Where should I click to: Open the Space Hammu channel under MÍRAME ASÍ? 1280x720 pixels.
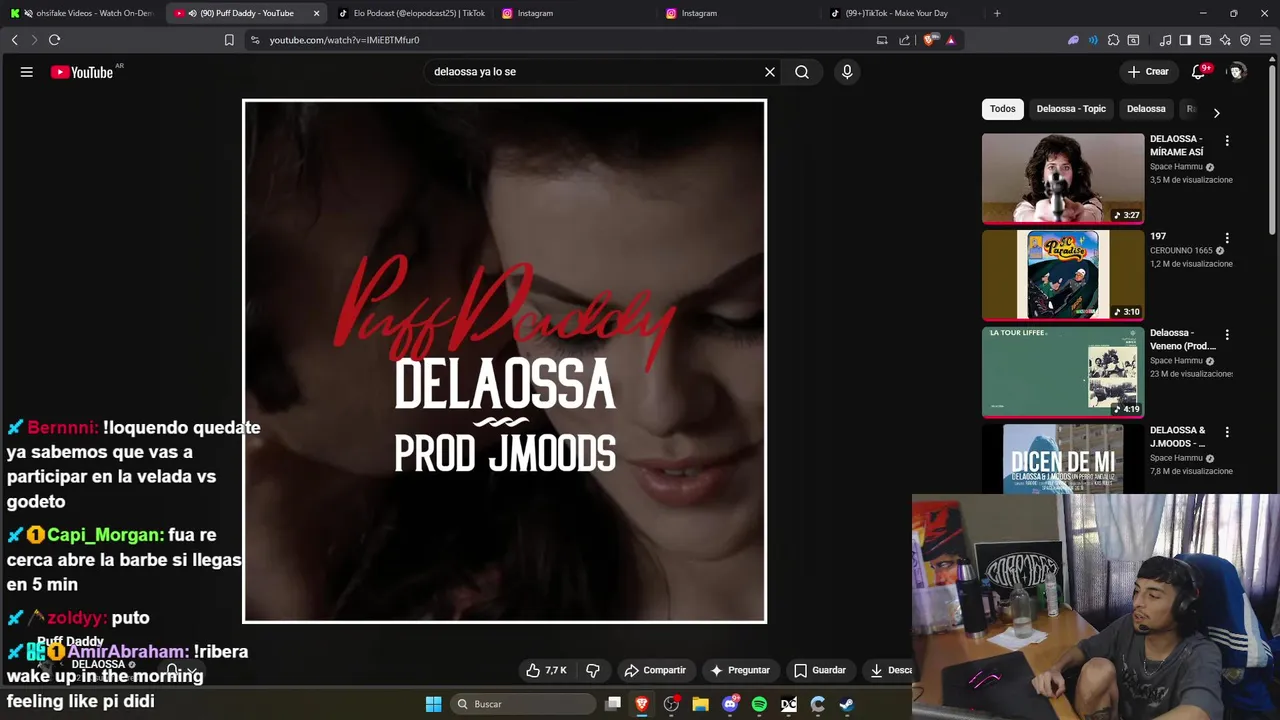[x=1176, y=167]
